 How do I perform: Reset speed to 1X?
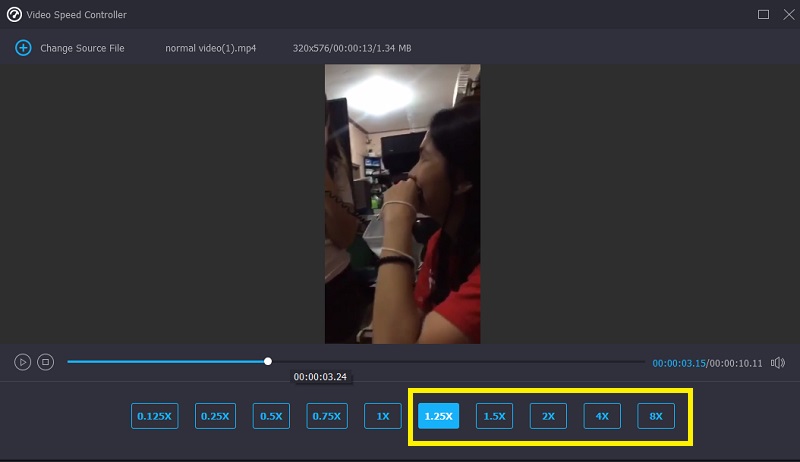[x=382, y=416]
